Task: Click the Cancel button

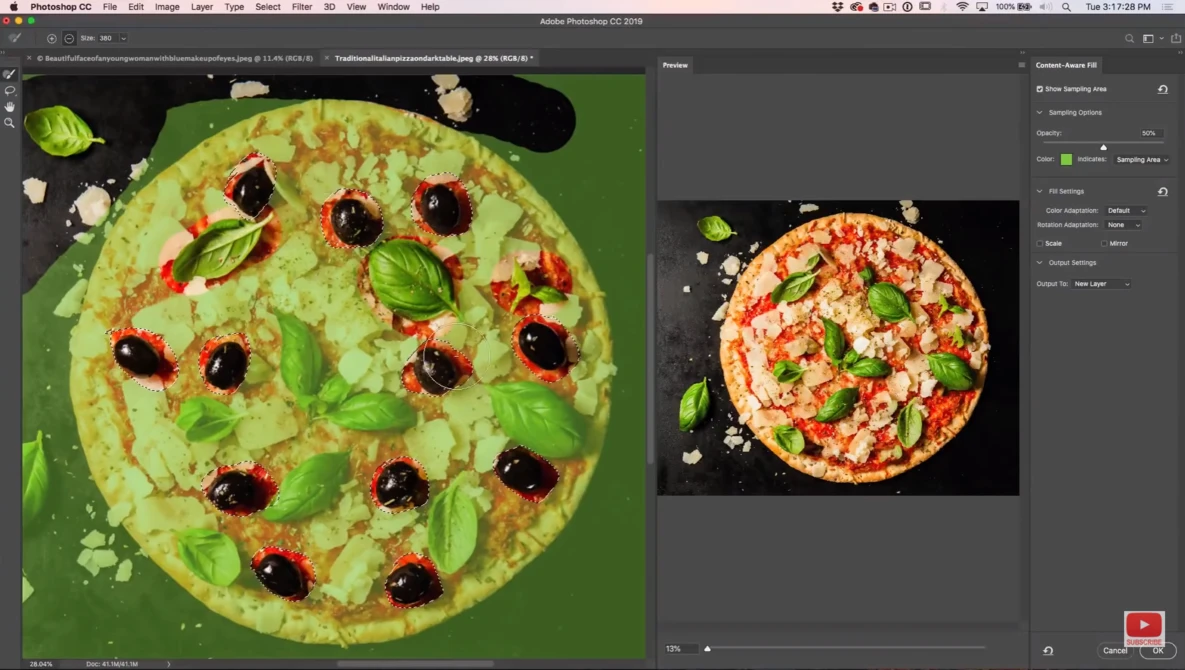Action: coord(1115,650)
